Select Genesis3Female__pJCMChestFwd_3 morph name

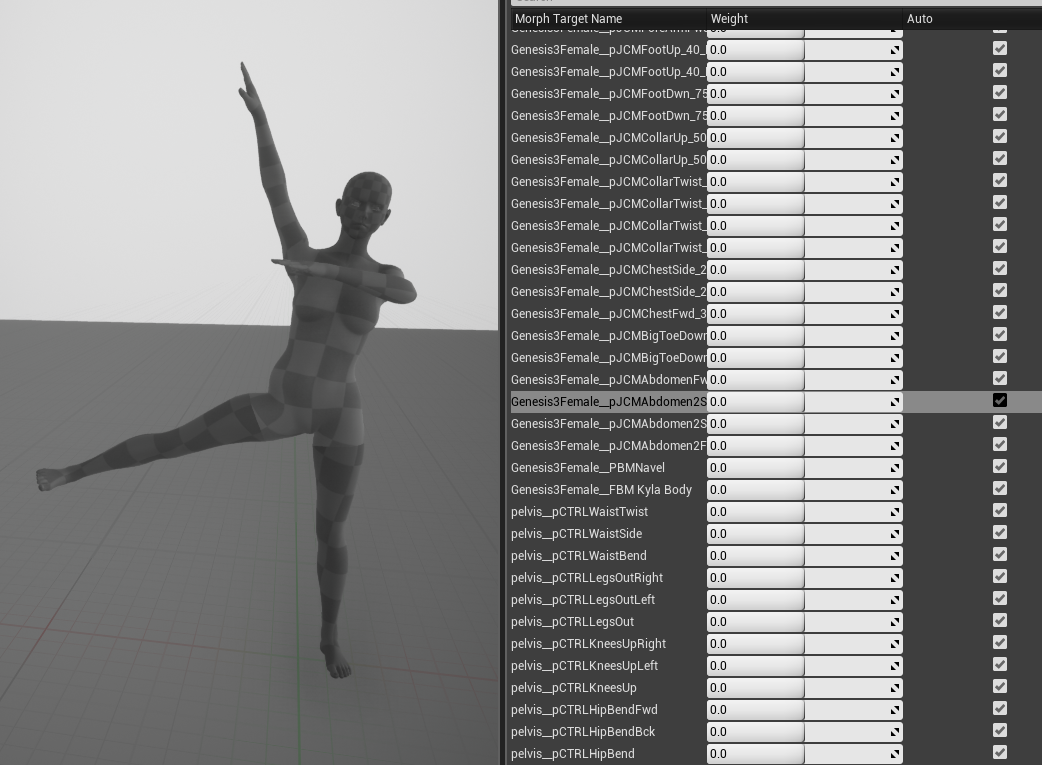pos(608,314)
